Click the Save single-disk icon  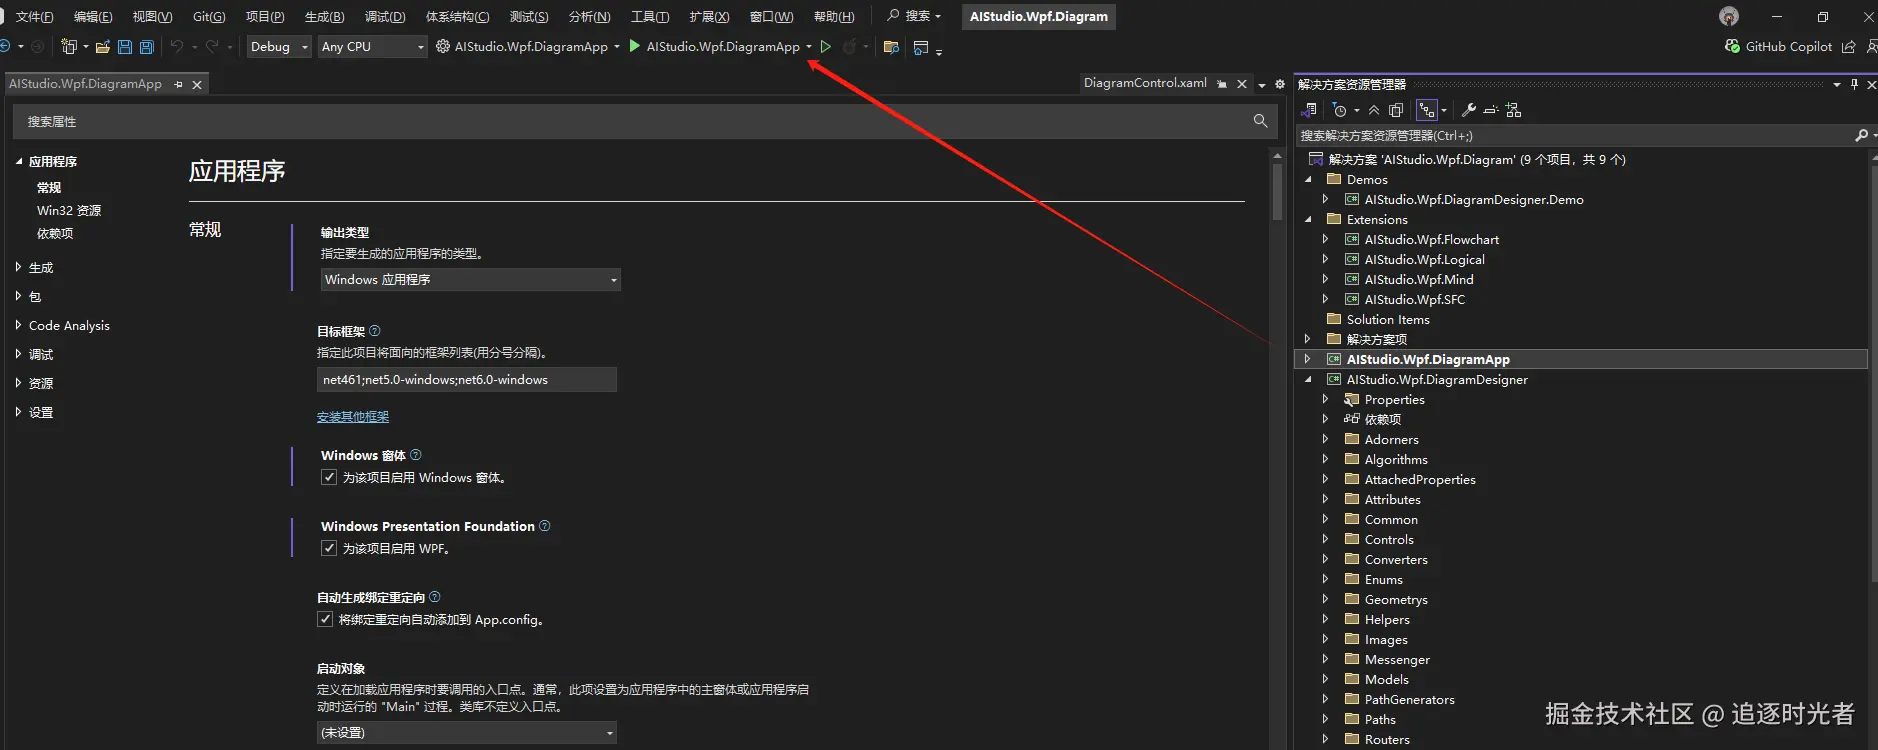click(x=125, y=47)
